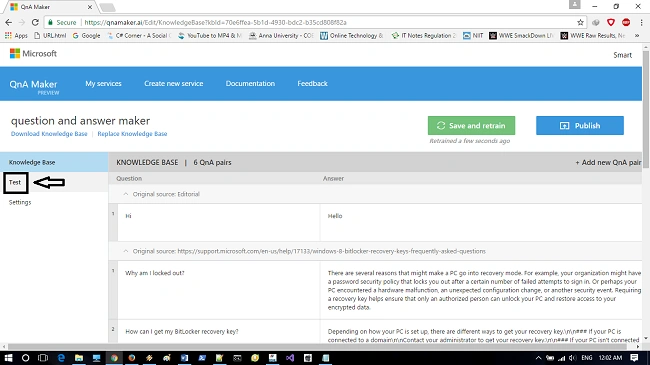
Task: Open the red shield extension icon
Action: coord(611,22)
